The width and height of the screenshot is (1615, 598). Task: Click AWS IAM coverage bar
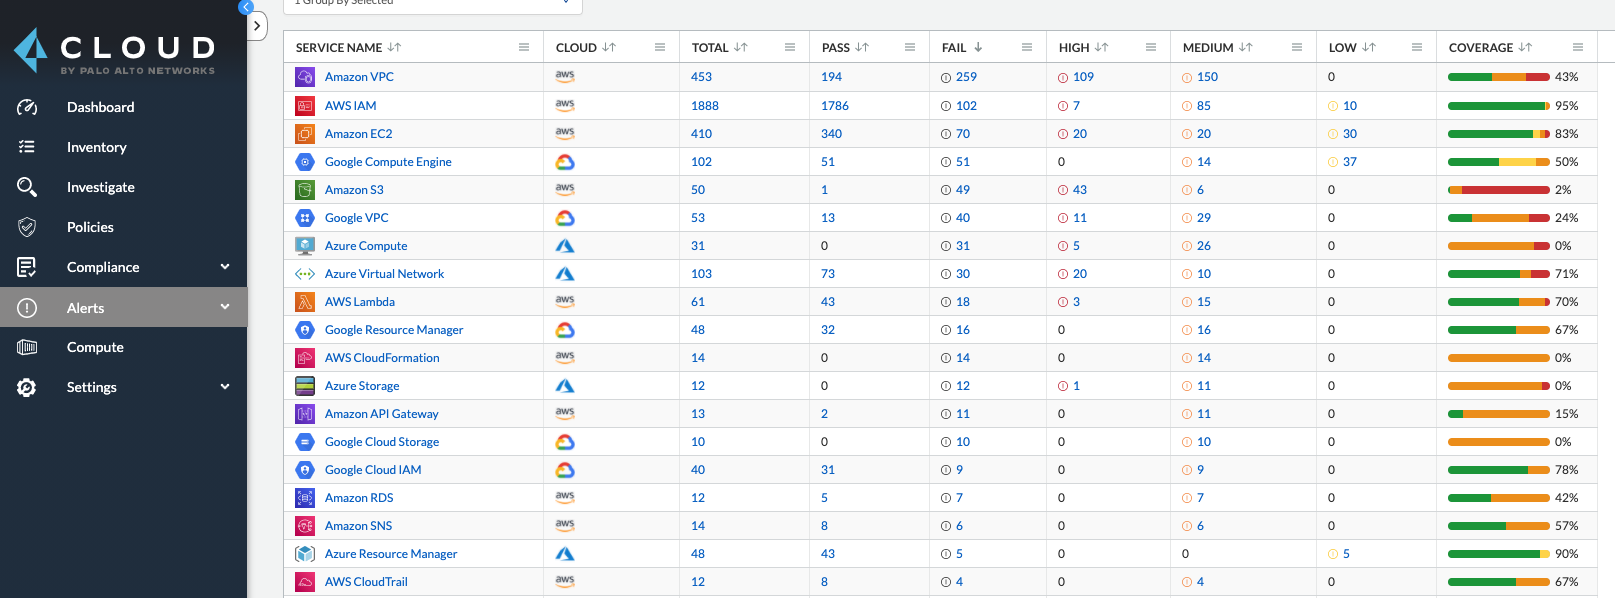[x=1498, y=105]
